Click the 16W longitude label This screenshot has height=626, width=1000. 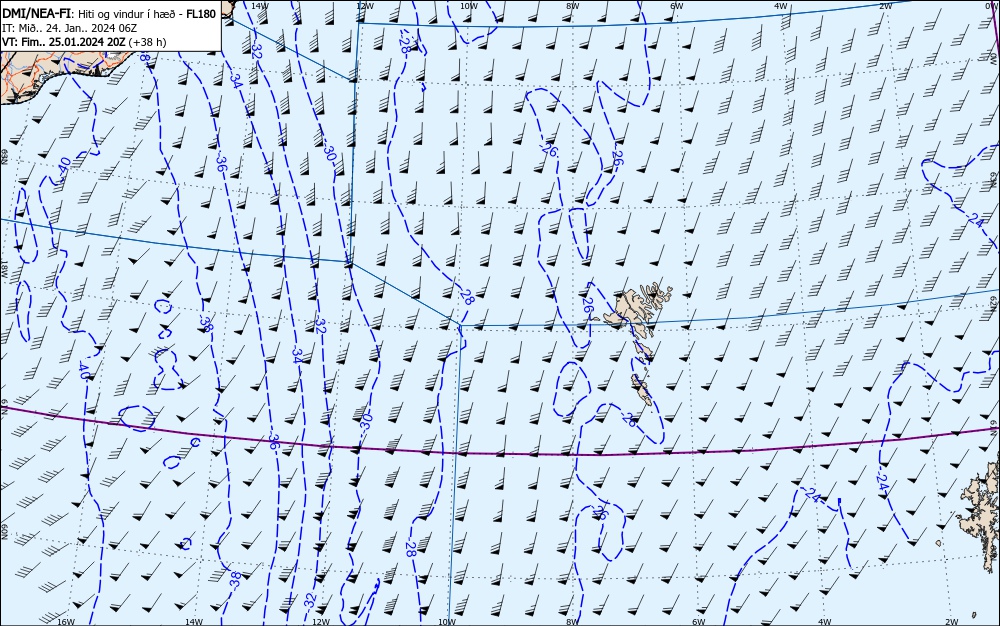click(x=66, y=622)
